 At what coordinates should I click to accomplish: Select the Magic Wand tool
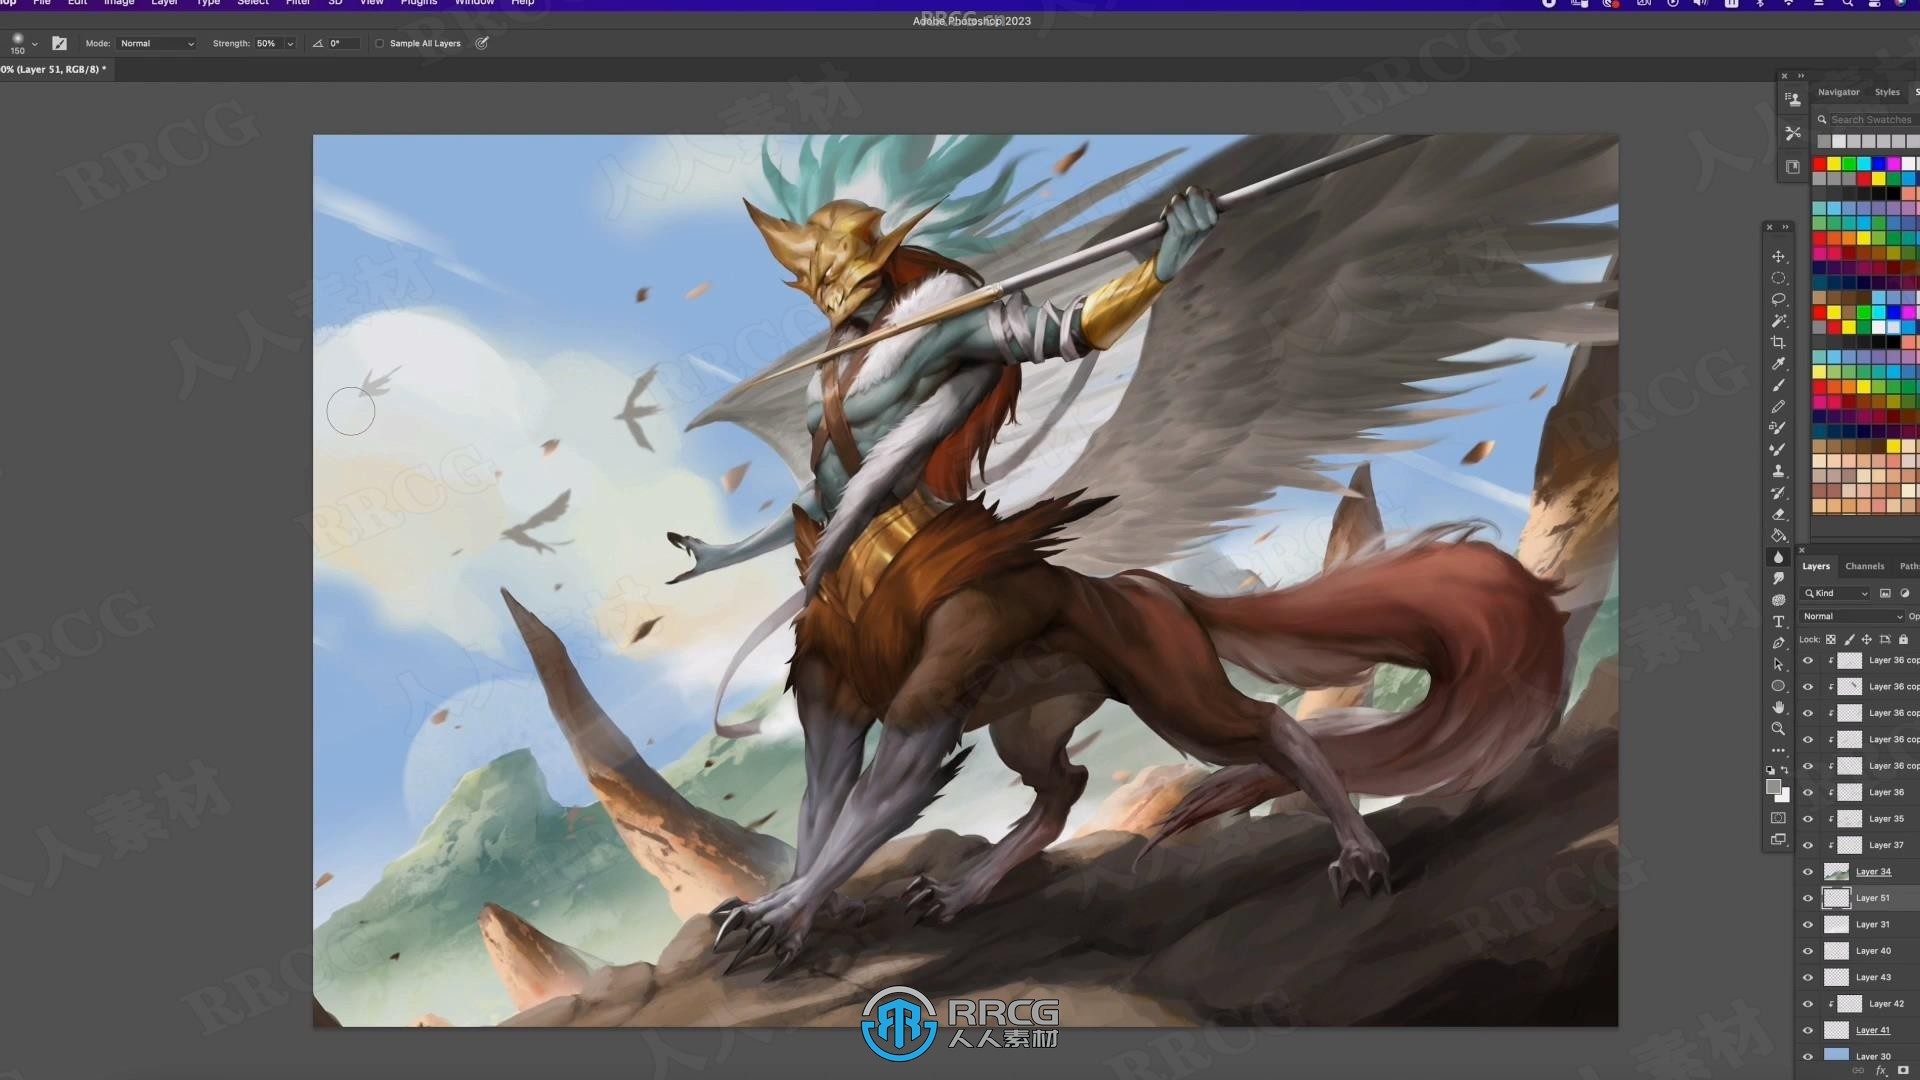[x=1778, y=321]
